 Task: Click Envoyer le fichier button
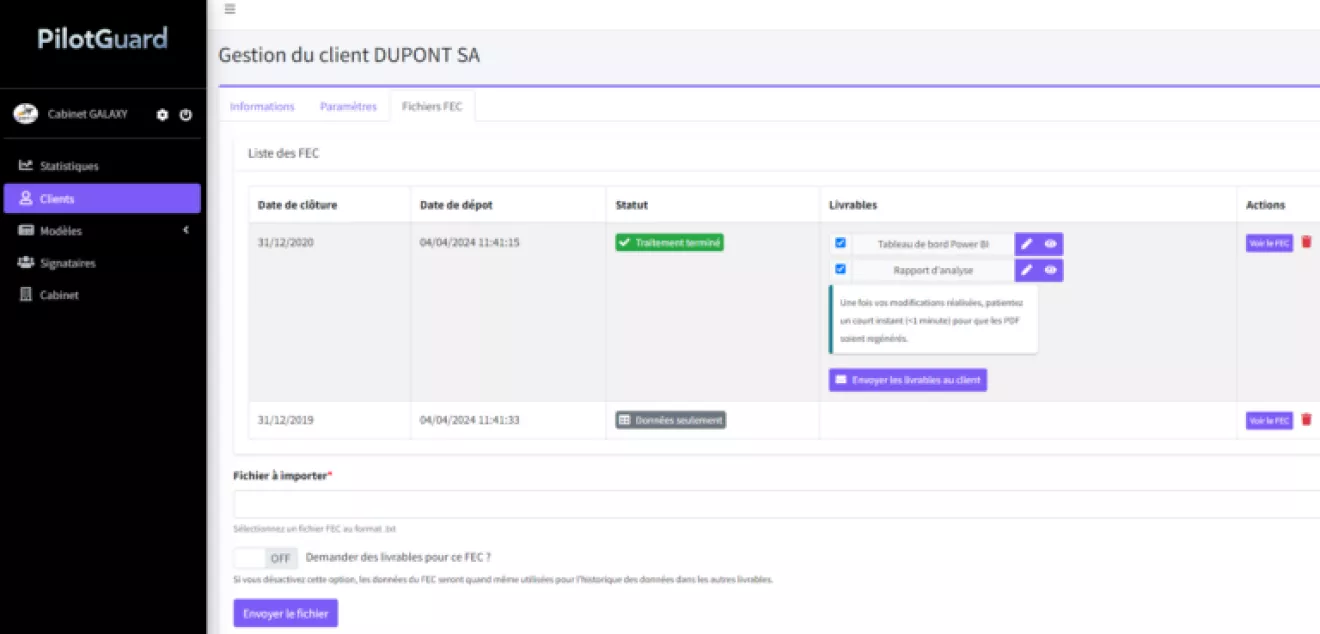click(x=286, y=613)
